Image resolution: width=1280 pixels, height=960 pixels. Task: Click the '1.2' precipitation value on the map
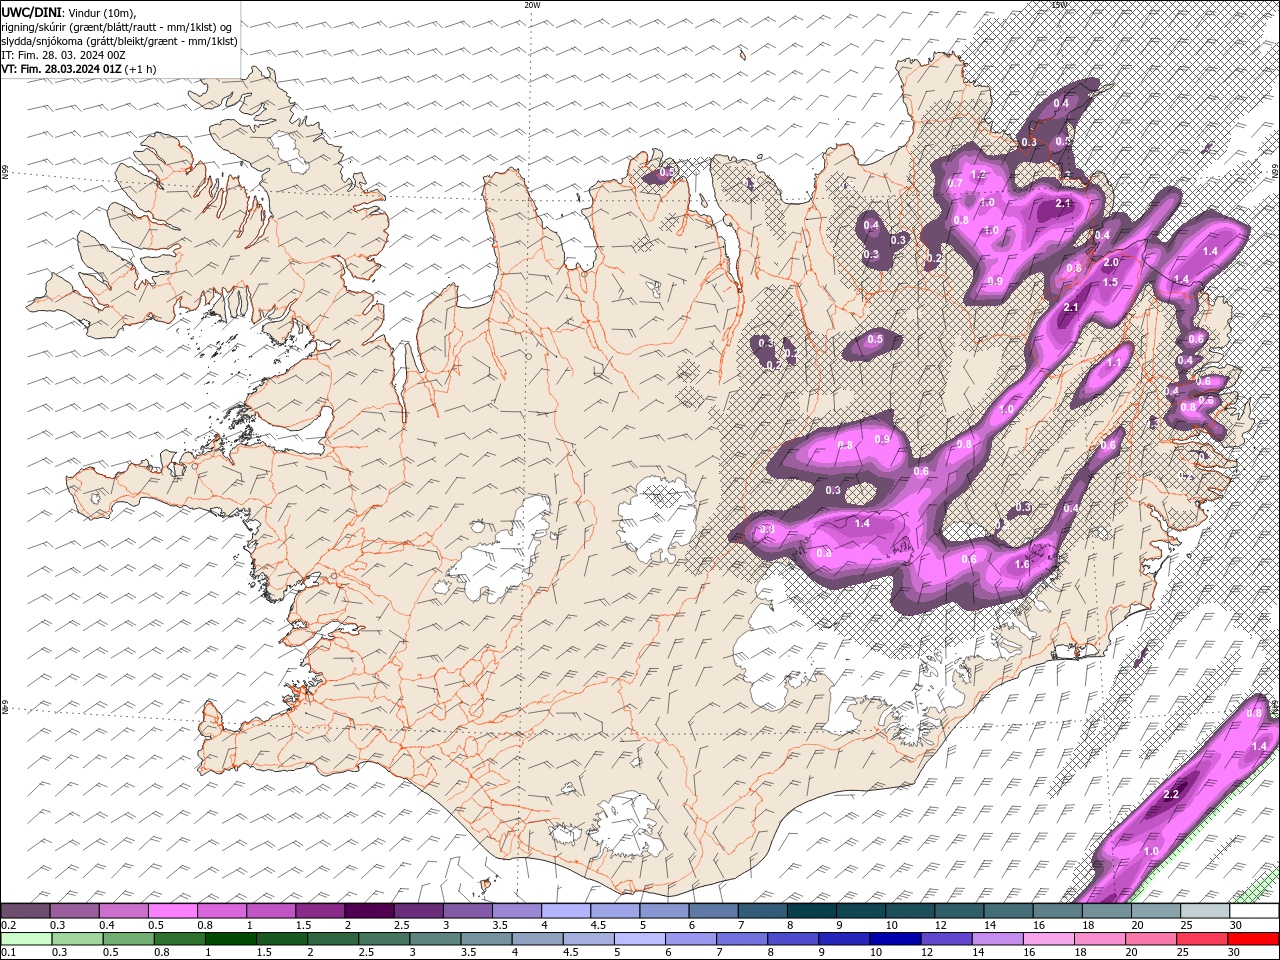(x=978, y=175)
